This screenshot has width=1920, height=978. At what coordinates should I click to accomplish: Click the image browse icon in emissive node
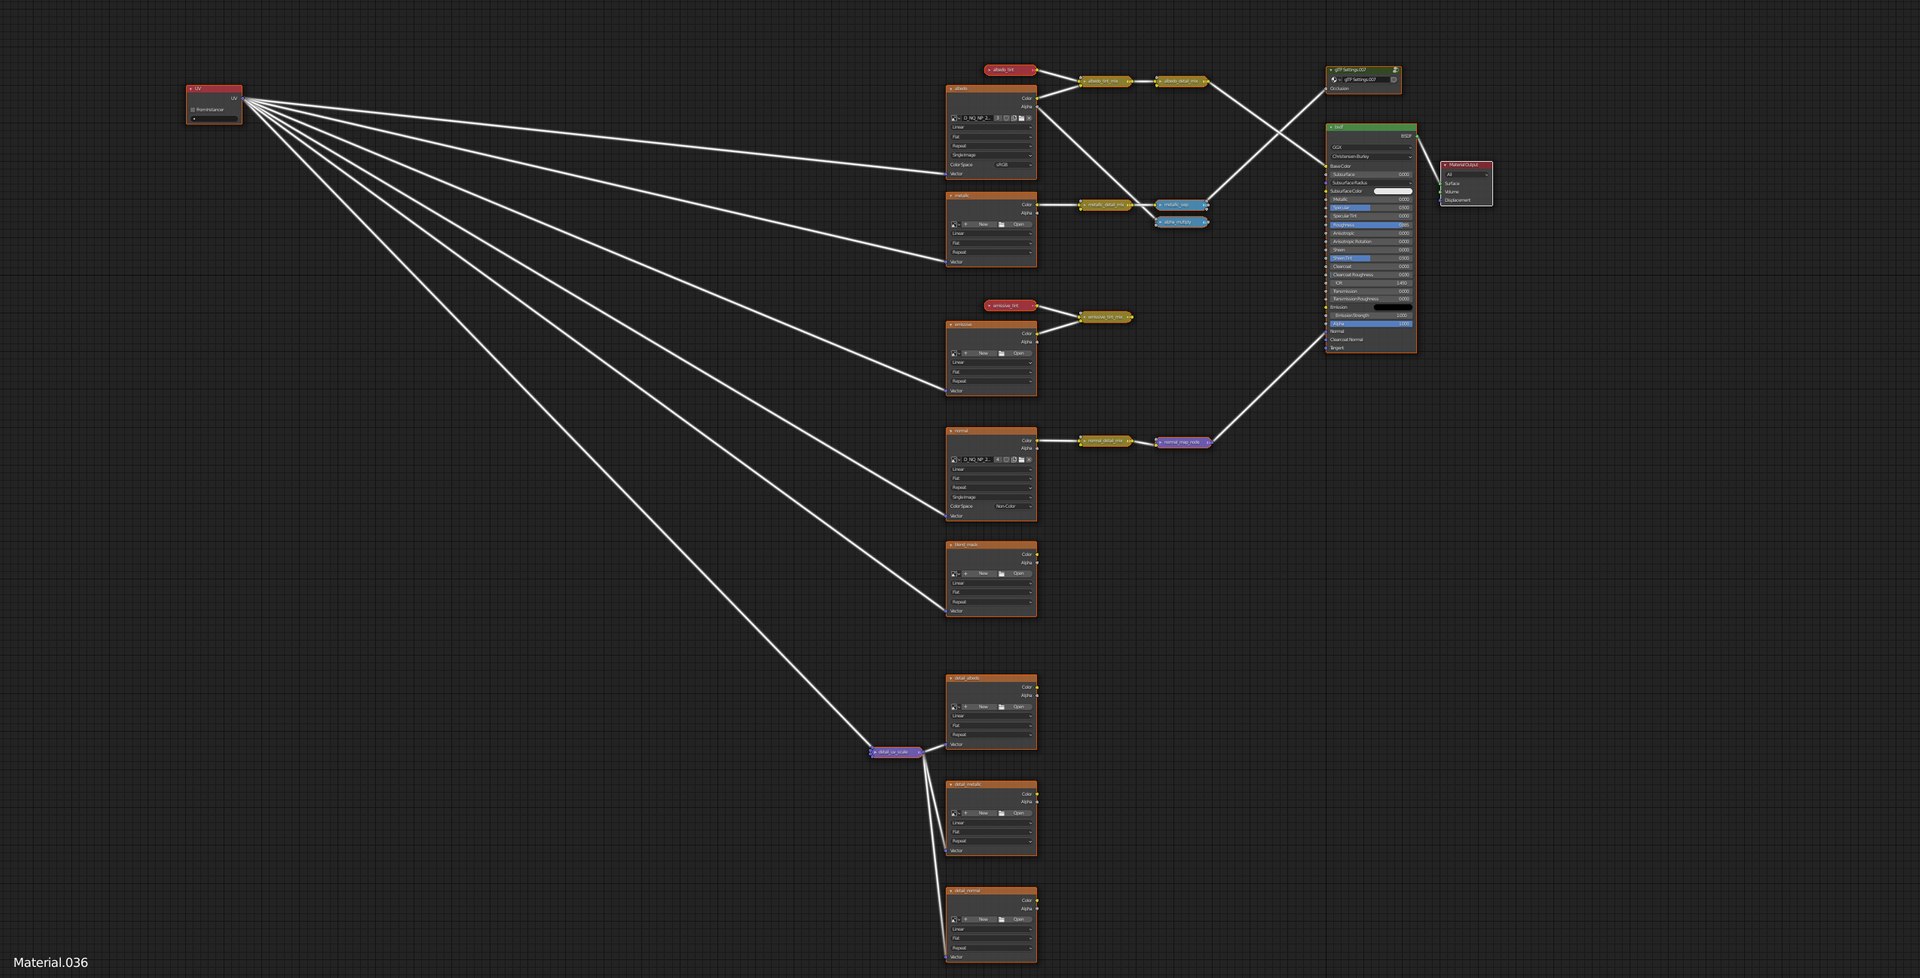[x=954, y=353]
